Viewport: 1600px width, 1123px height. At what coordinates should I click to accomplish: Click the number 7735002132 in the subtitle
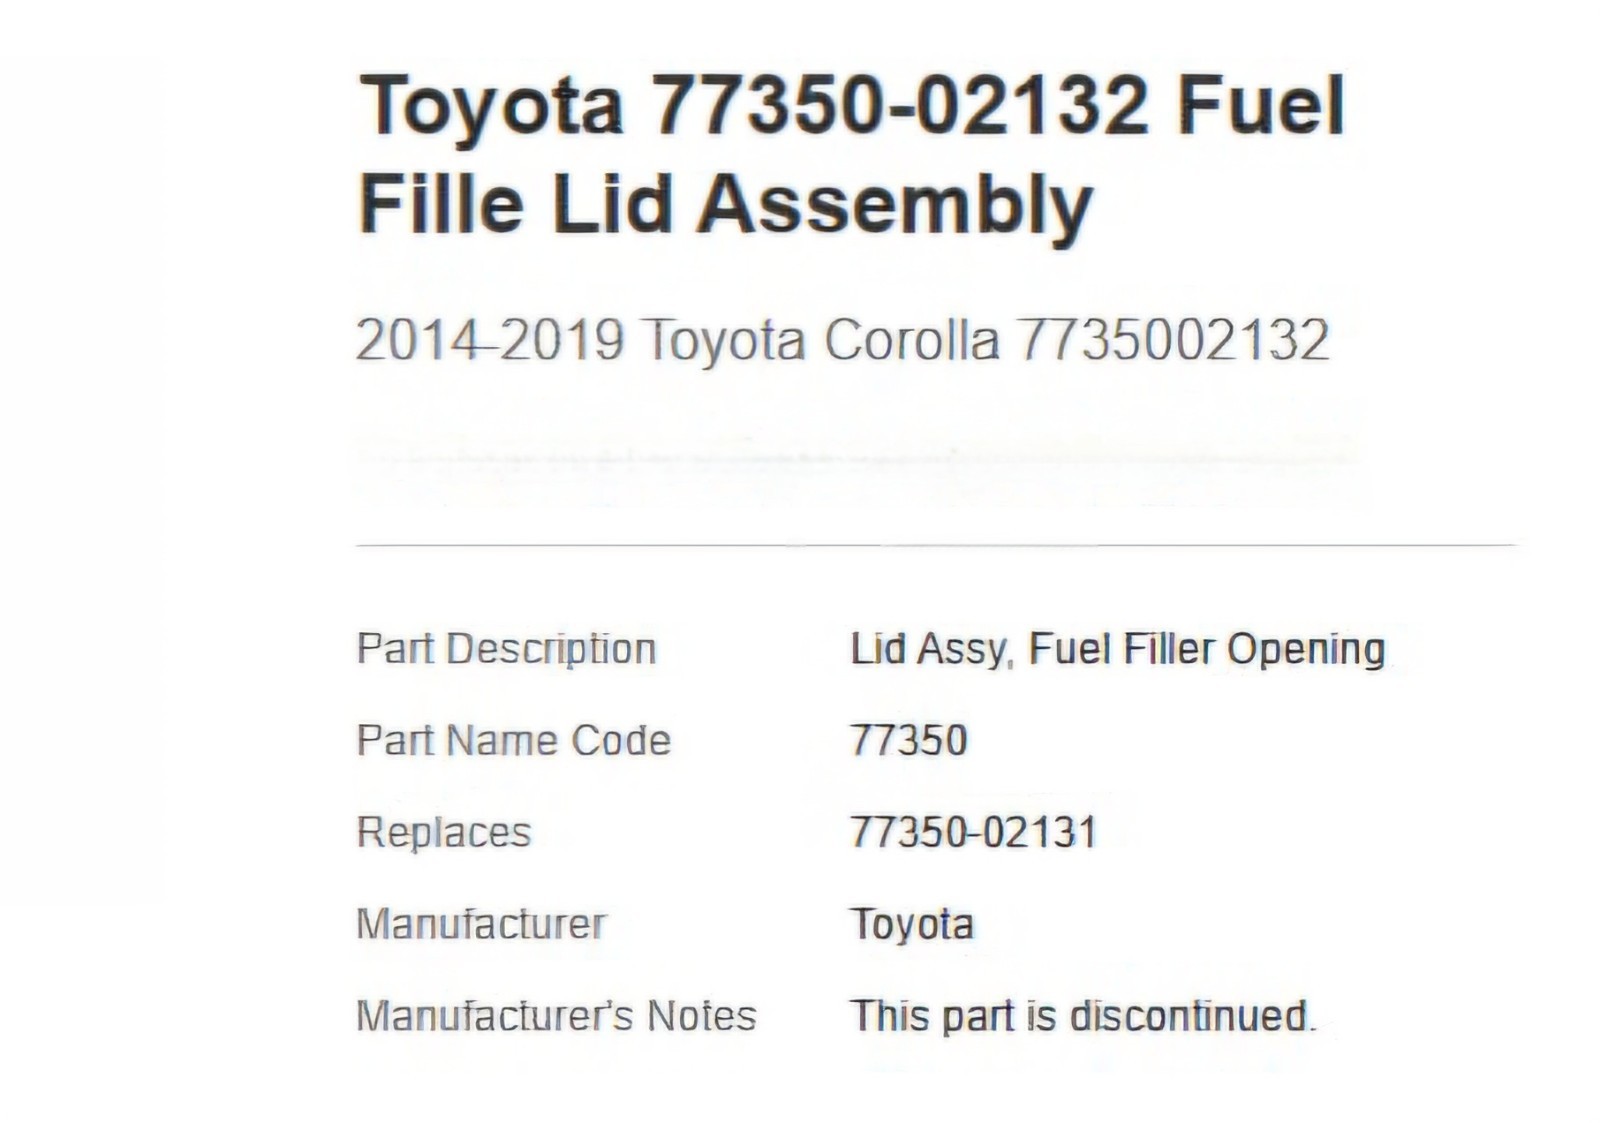click(1174, 340)
